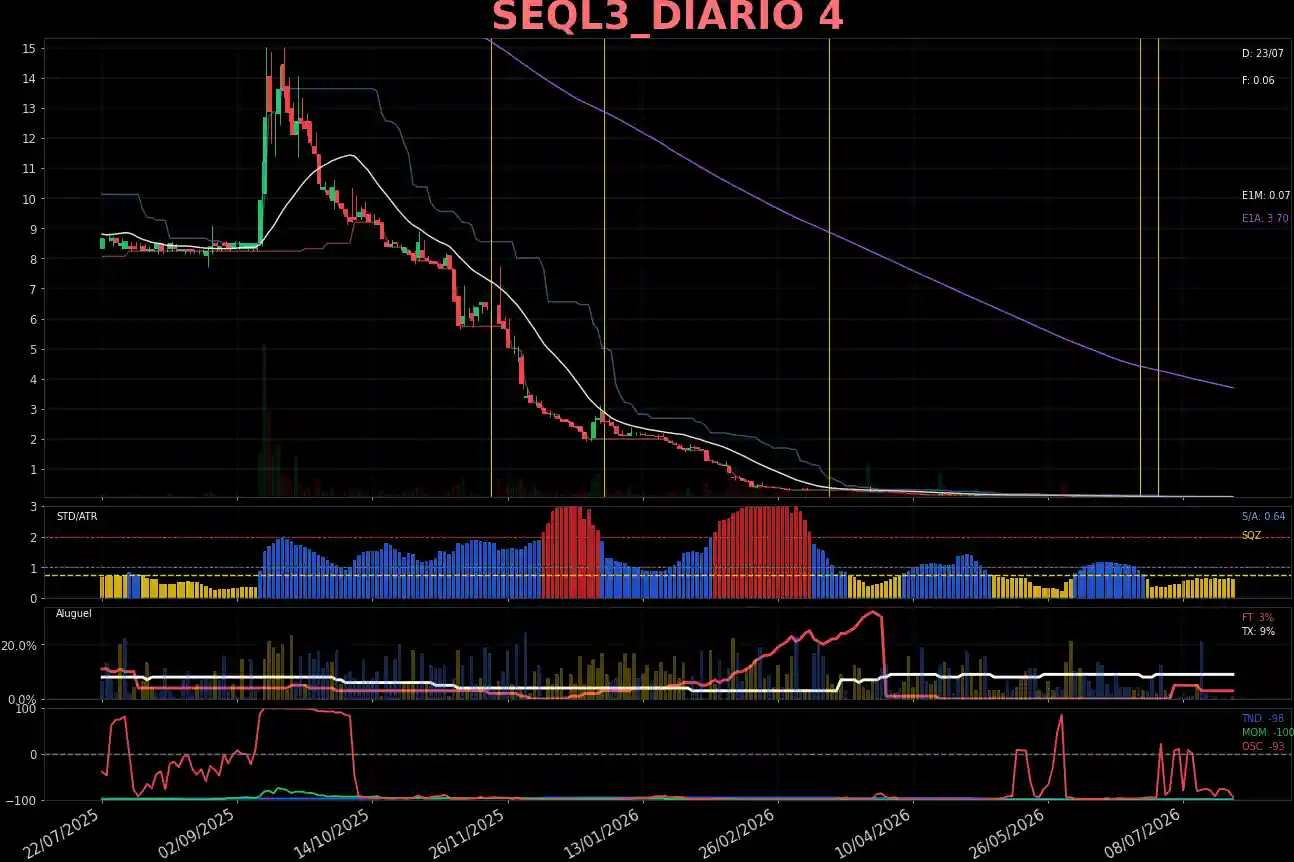Click the price axis label 5
1294x862 pixels.
32,349
